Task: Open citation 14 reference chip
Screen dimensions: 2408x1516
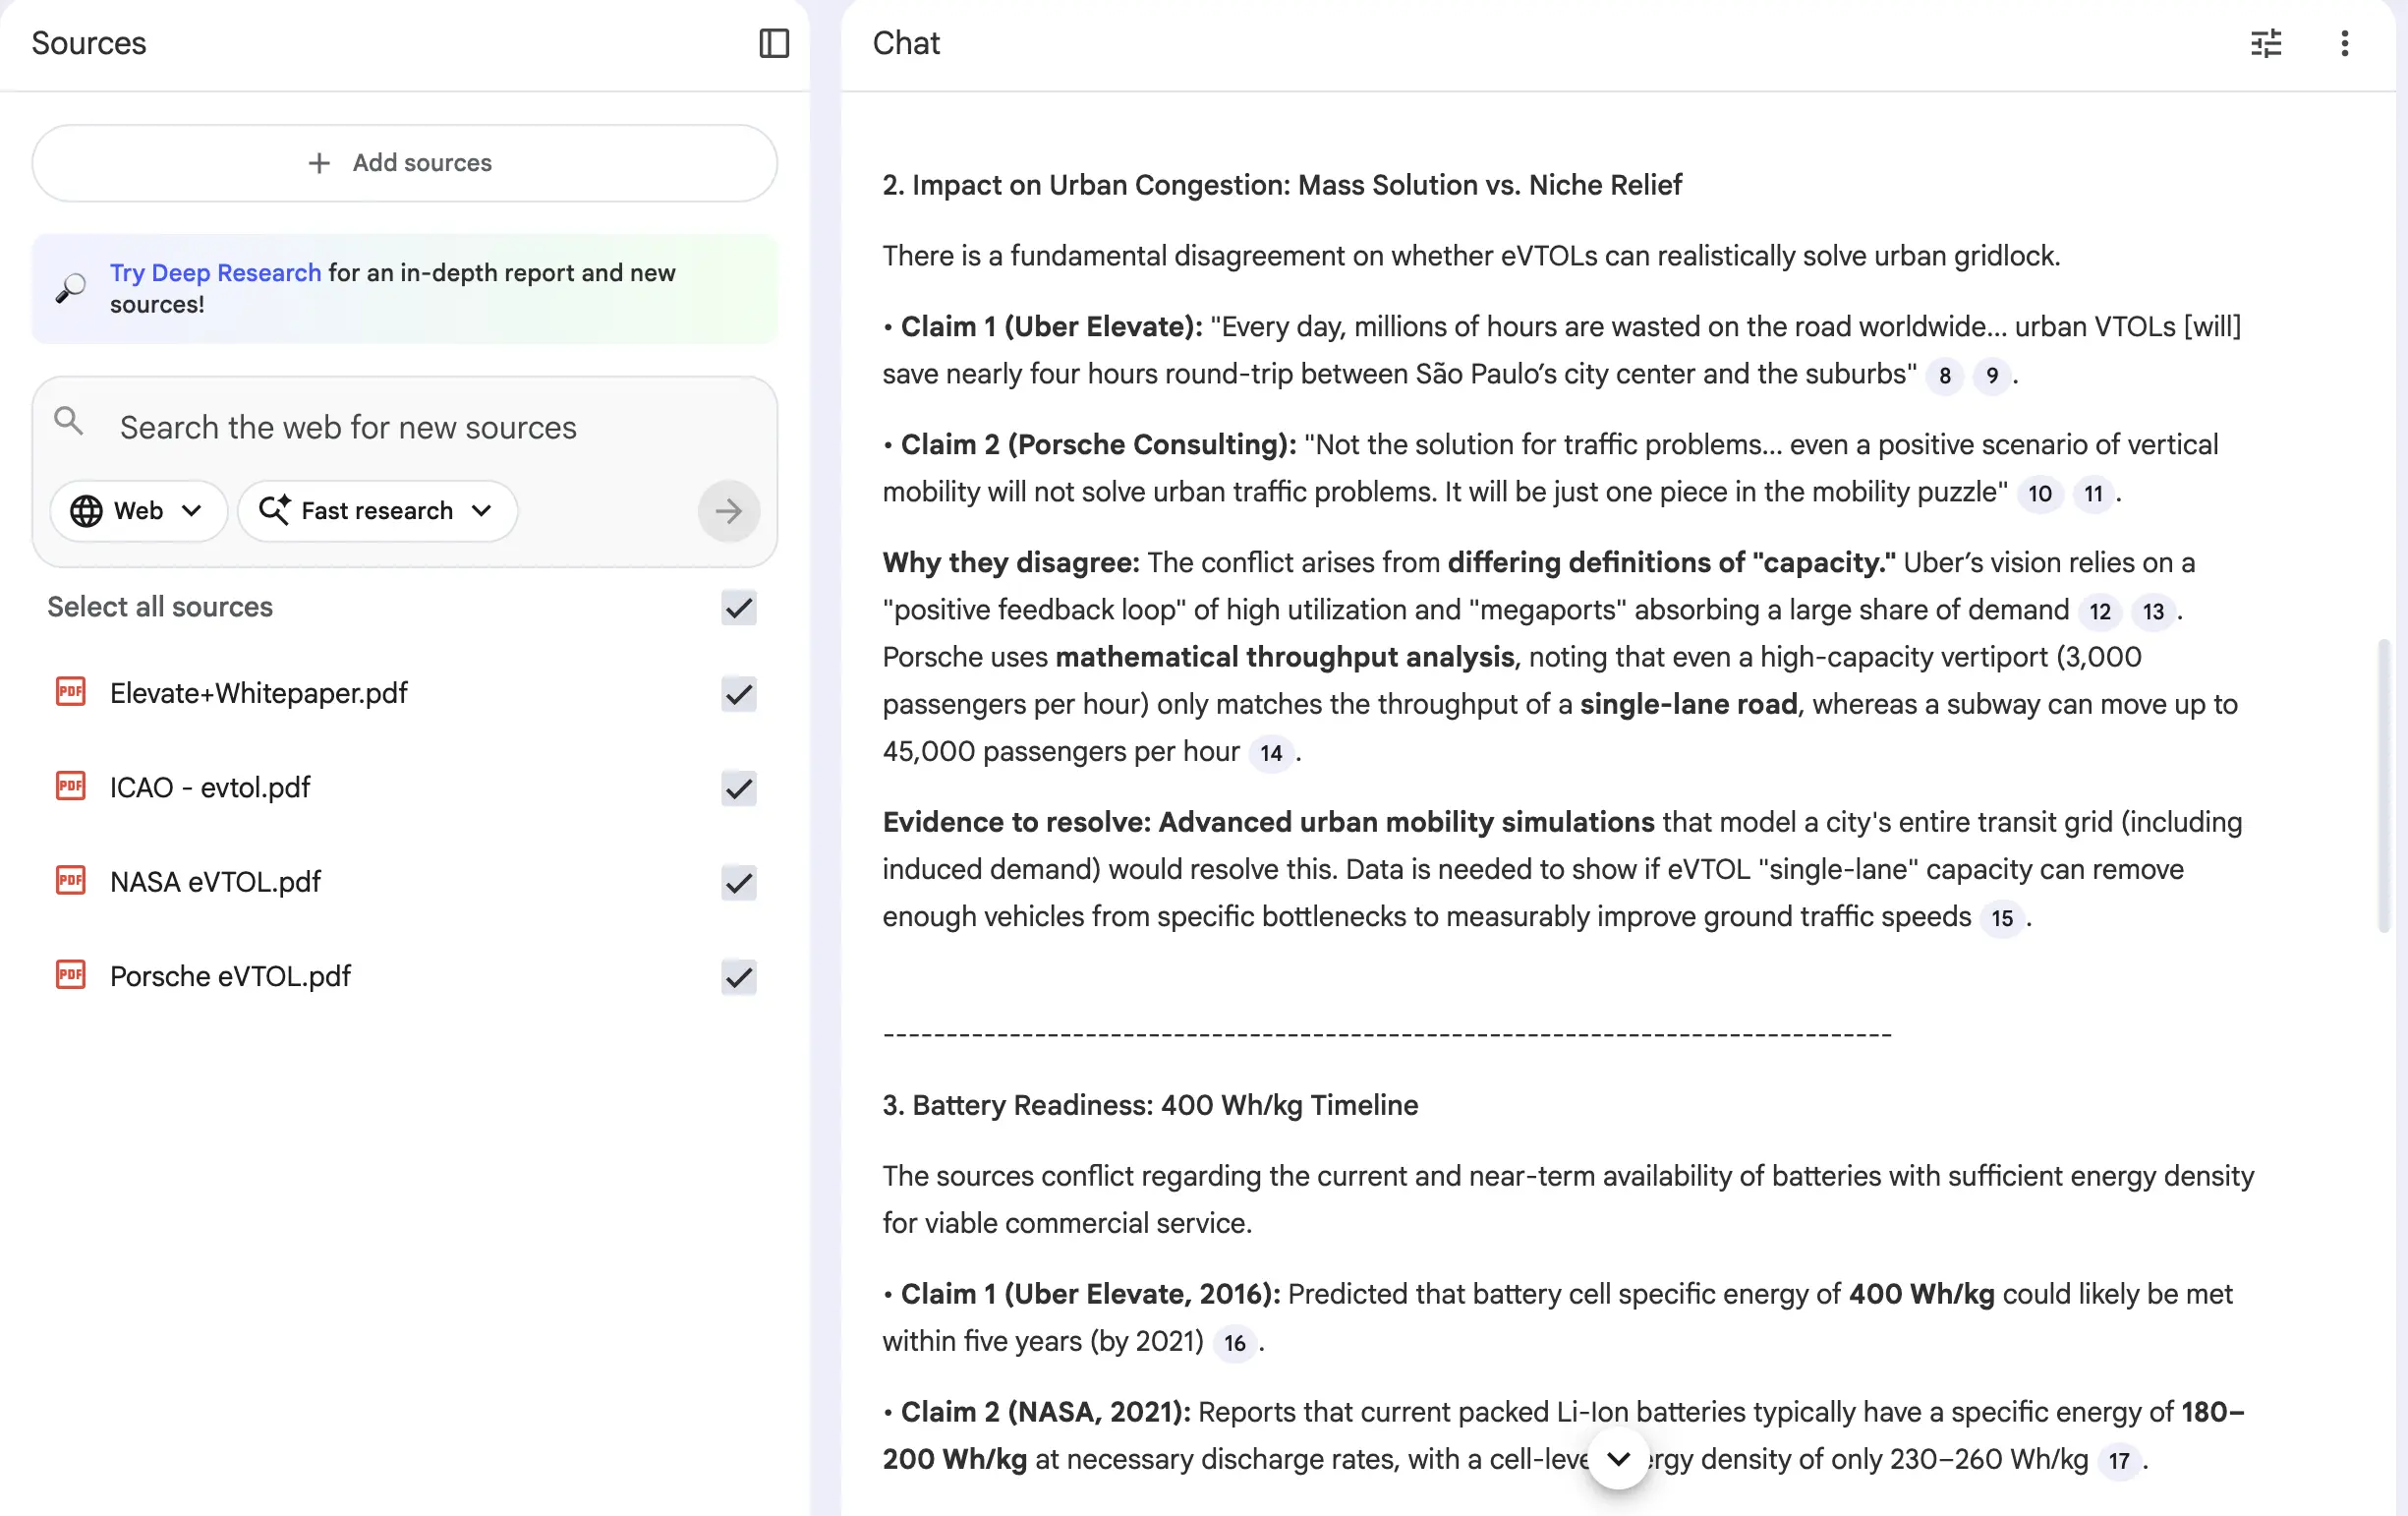Action: [1270, 753]
